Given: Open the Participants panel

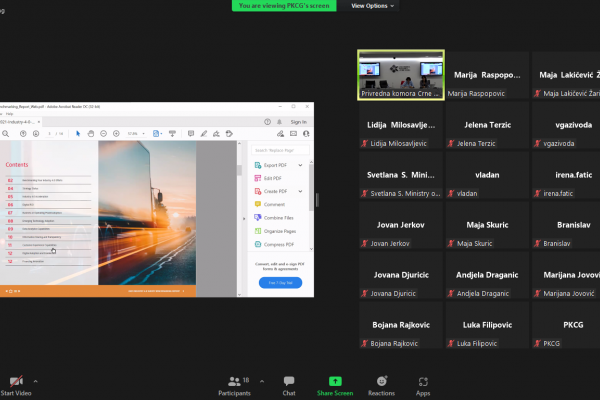Looking at the screenshot, I should [234, 386].
